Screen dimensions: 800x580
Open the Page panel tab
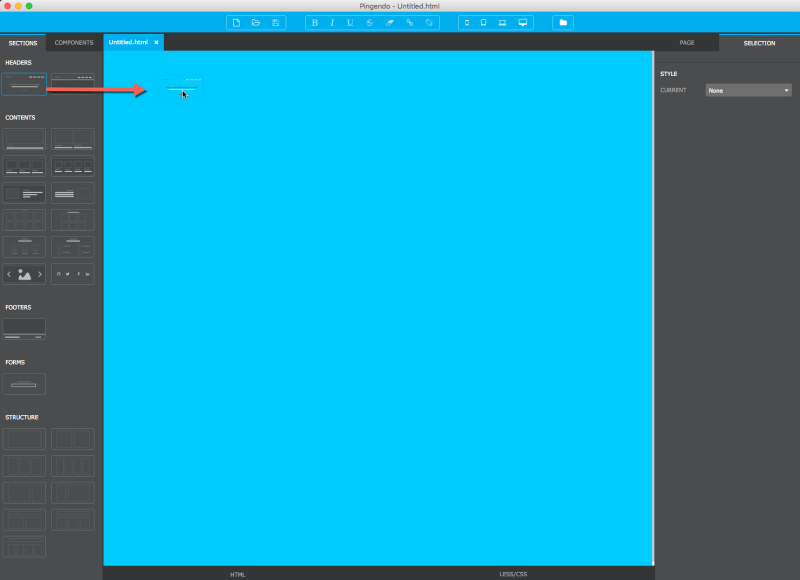point(687,43)
